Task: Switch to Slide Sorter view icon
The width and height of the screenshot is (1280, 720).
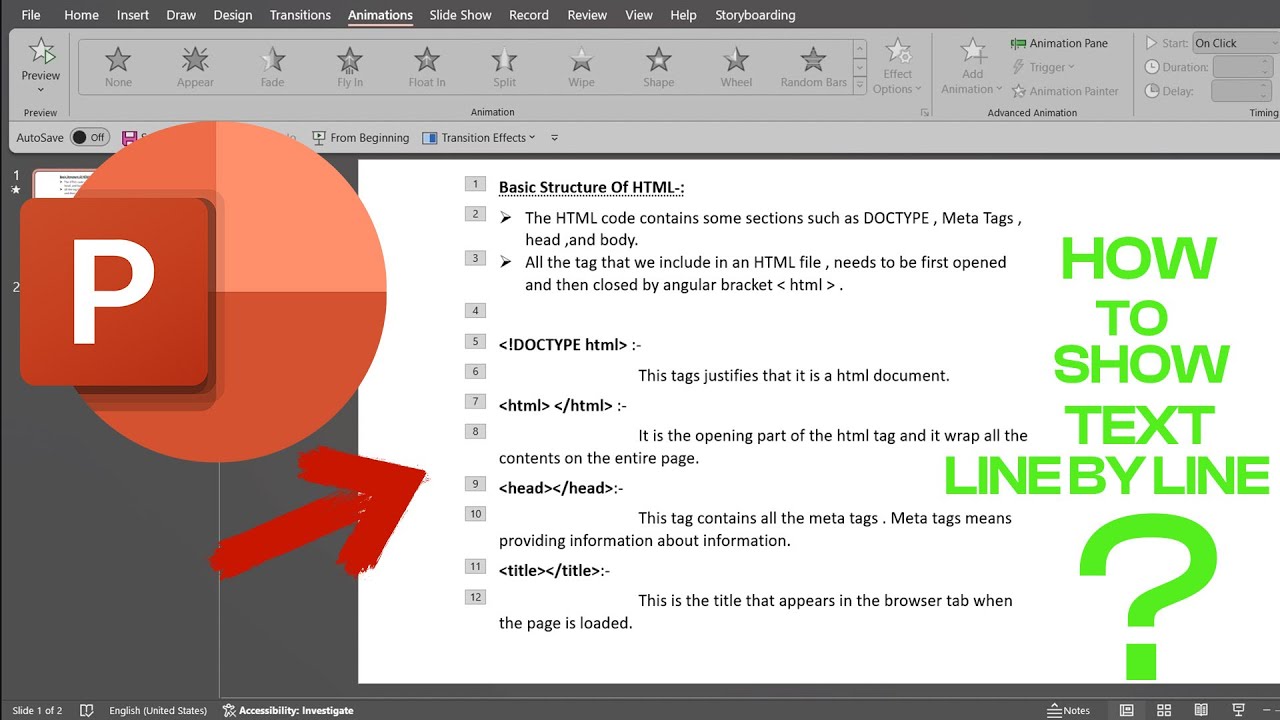Action: pos(1163,710)
